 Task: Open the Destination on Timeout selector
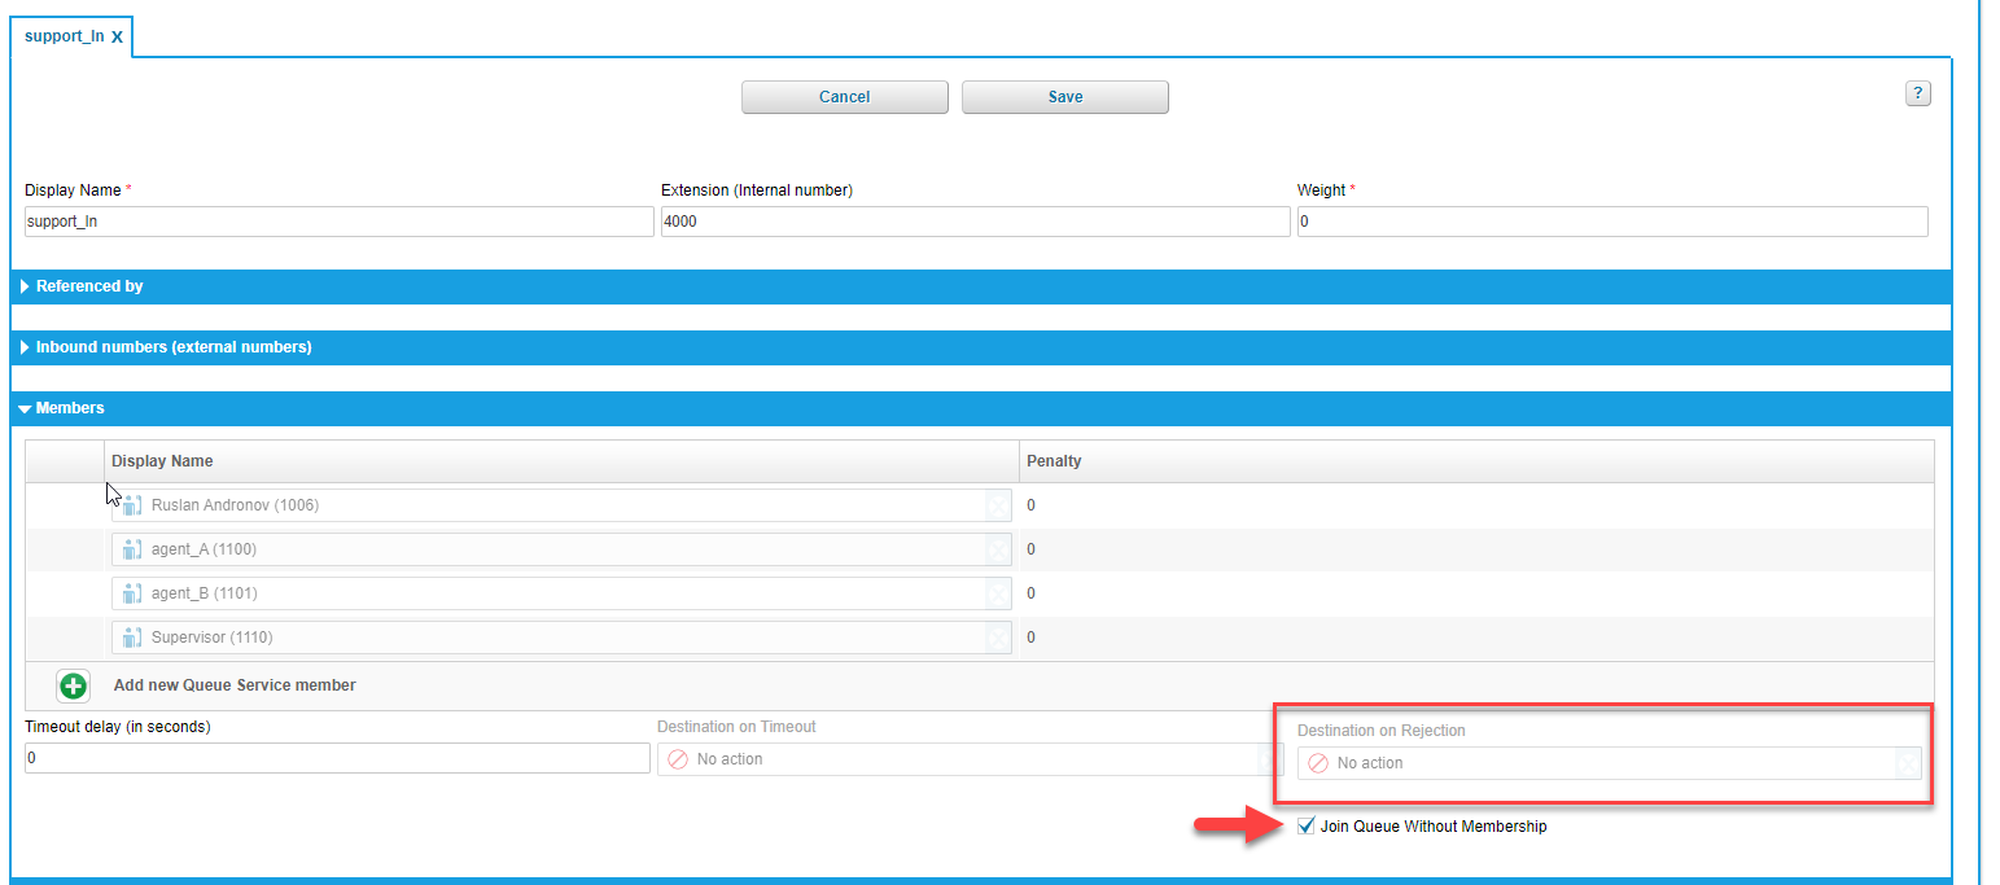click(x=960, y=760)
